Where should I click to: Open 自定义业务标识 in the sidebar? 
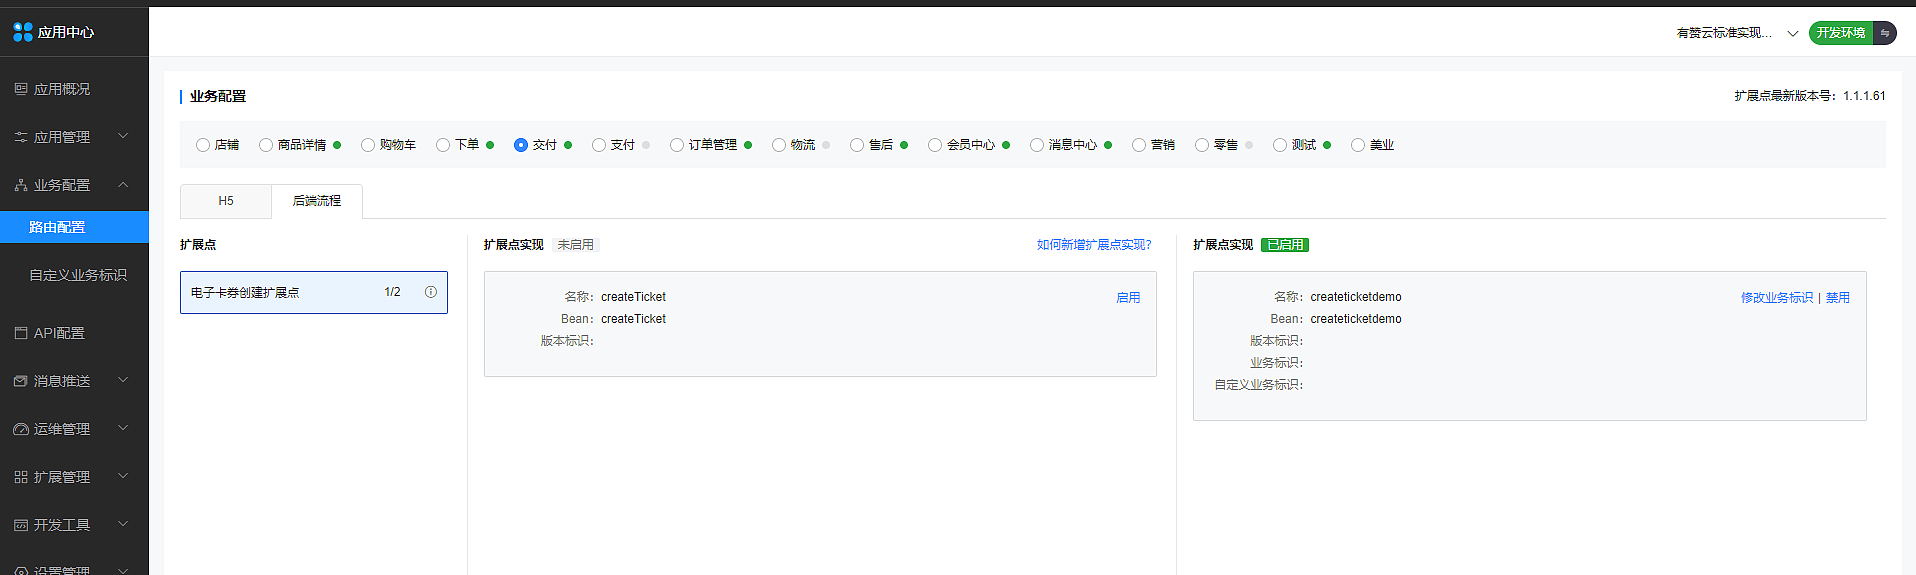(x=78, y=275)
